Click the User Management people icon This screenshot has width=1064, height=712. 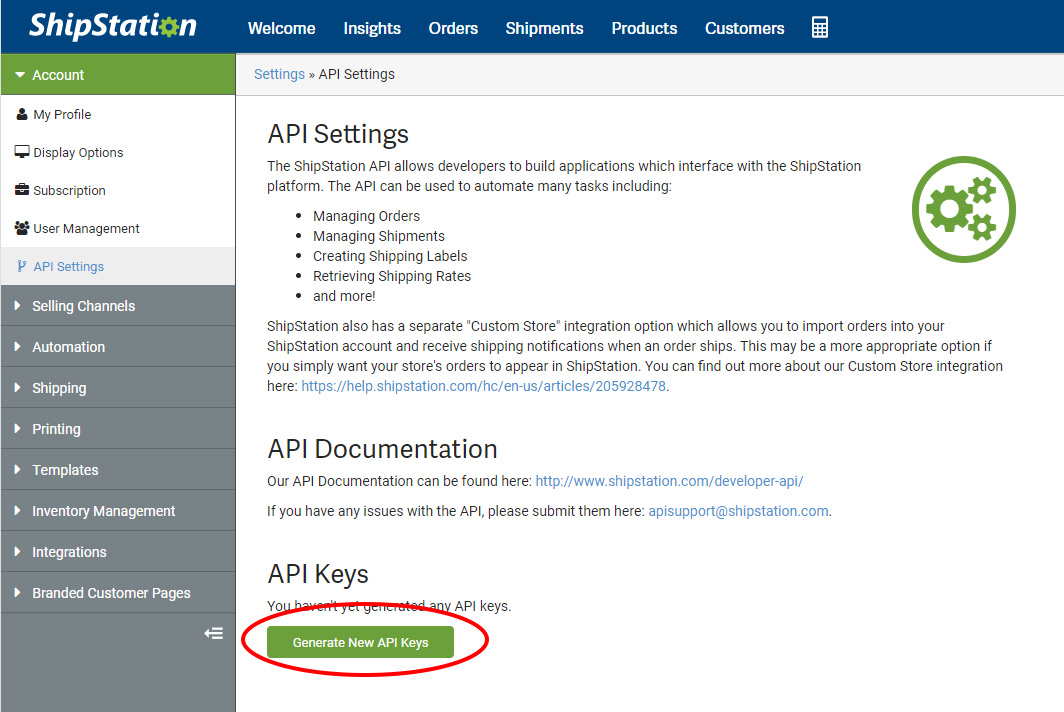(22, 228)
